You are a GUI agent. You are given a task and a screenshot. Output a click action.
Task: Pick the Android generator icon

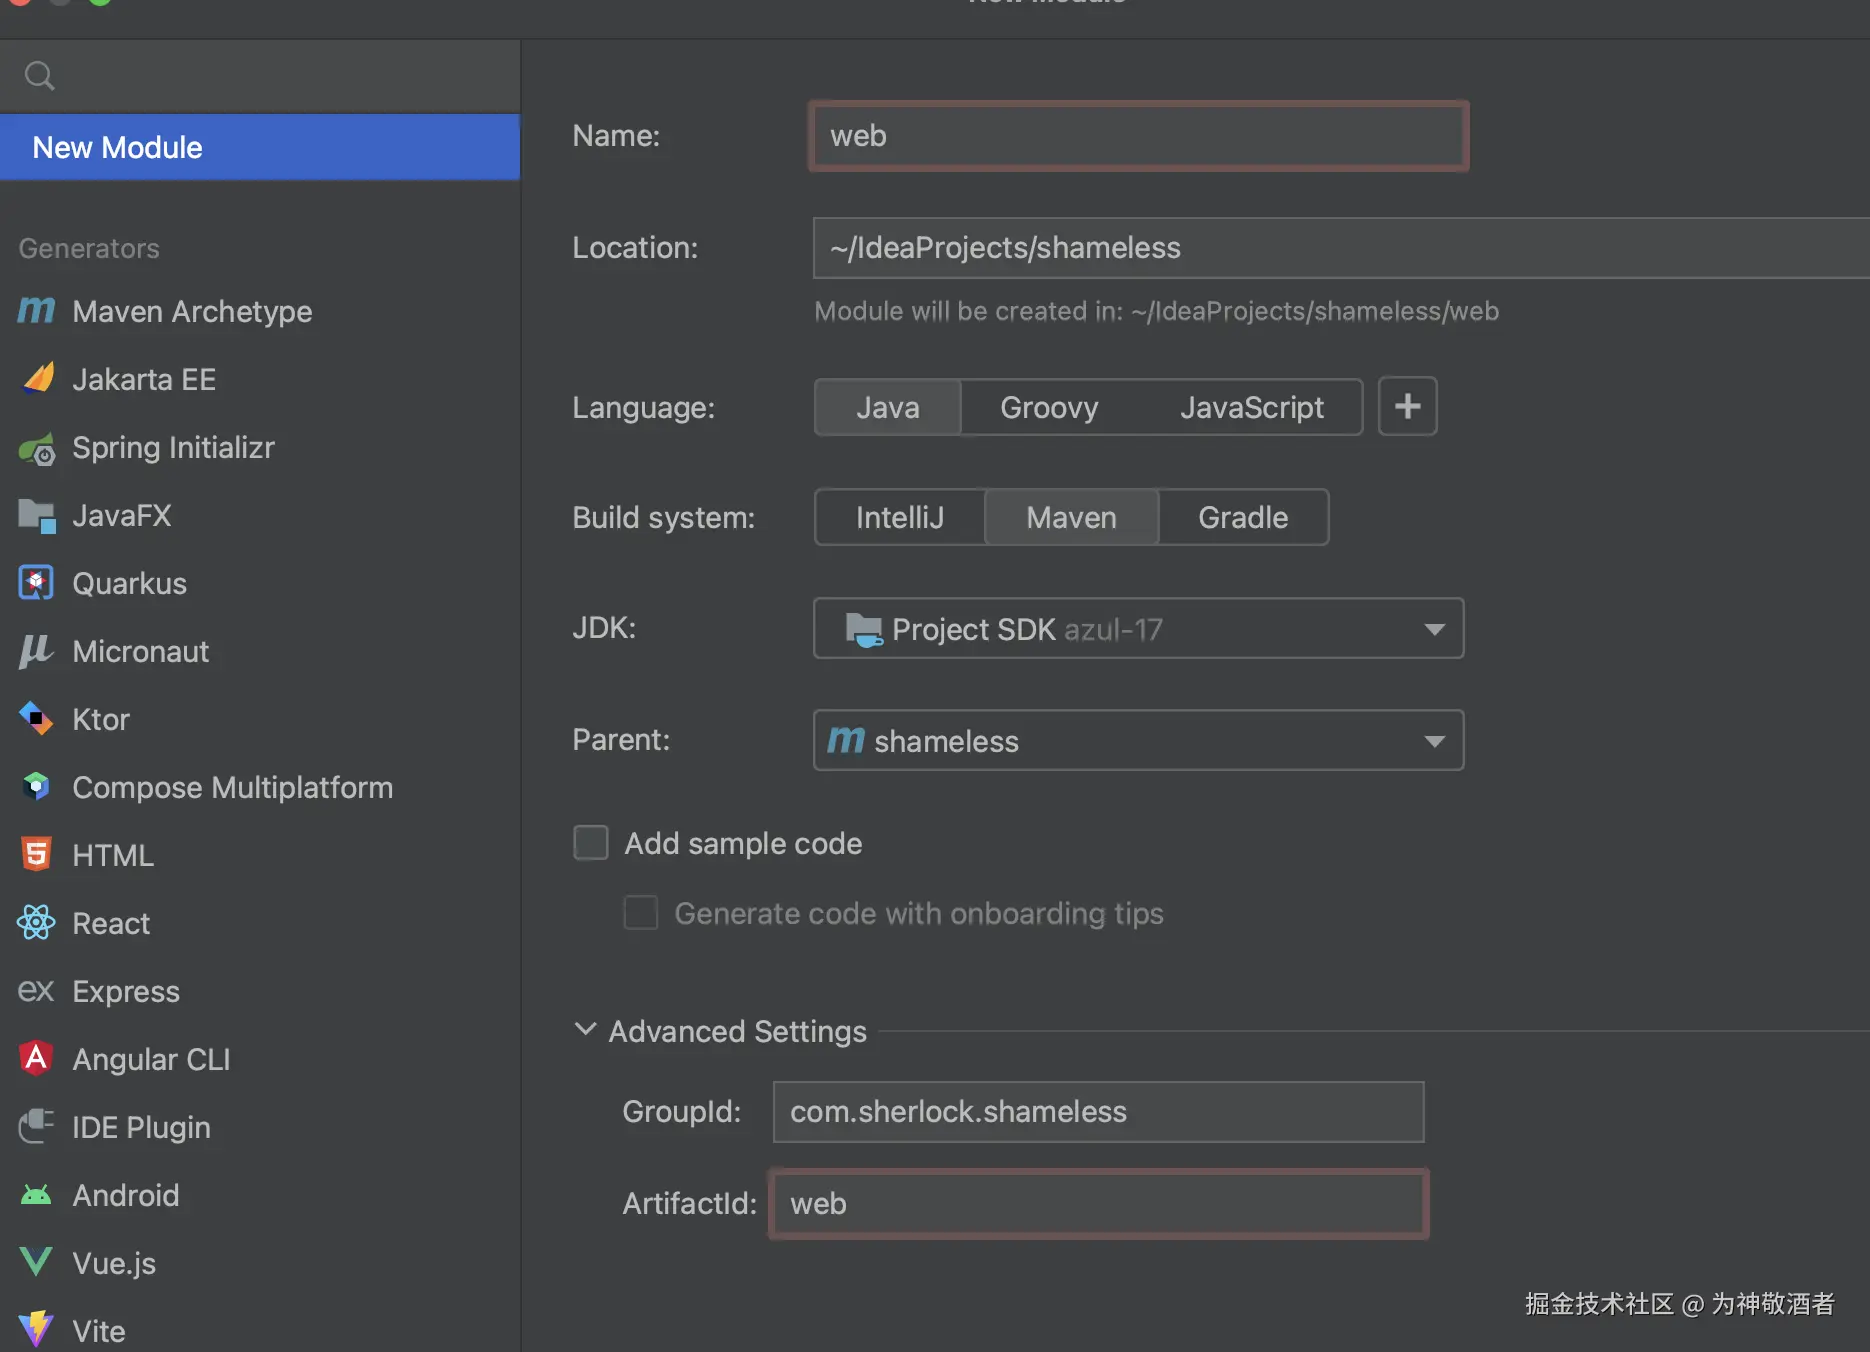[x=36, y=1195]
